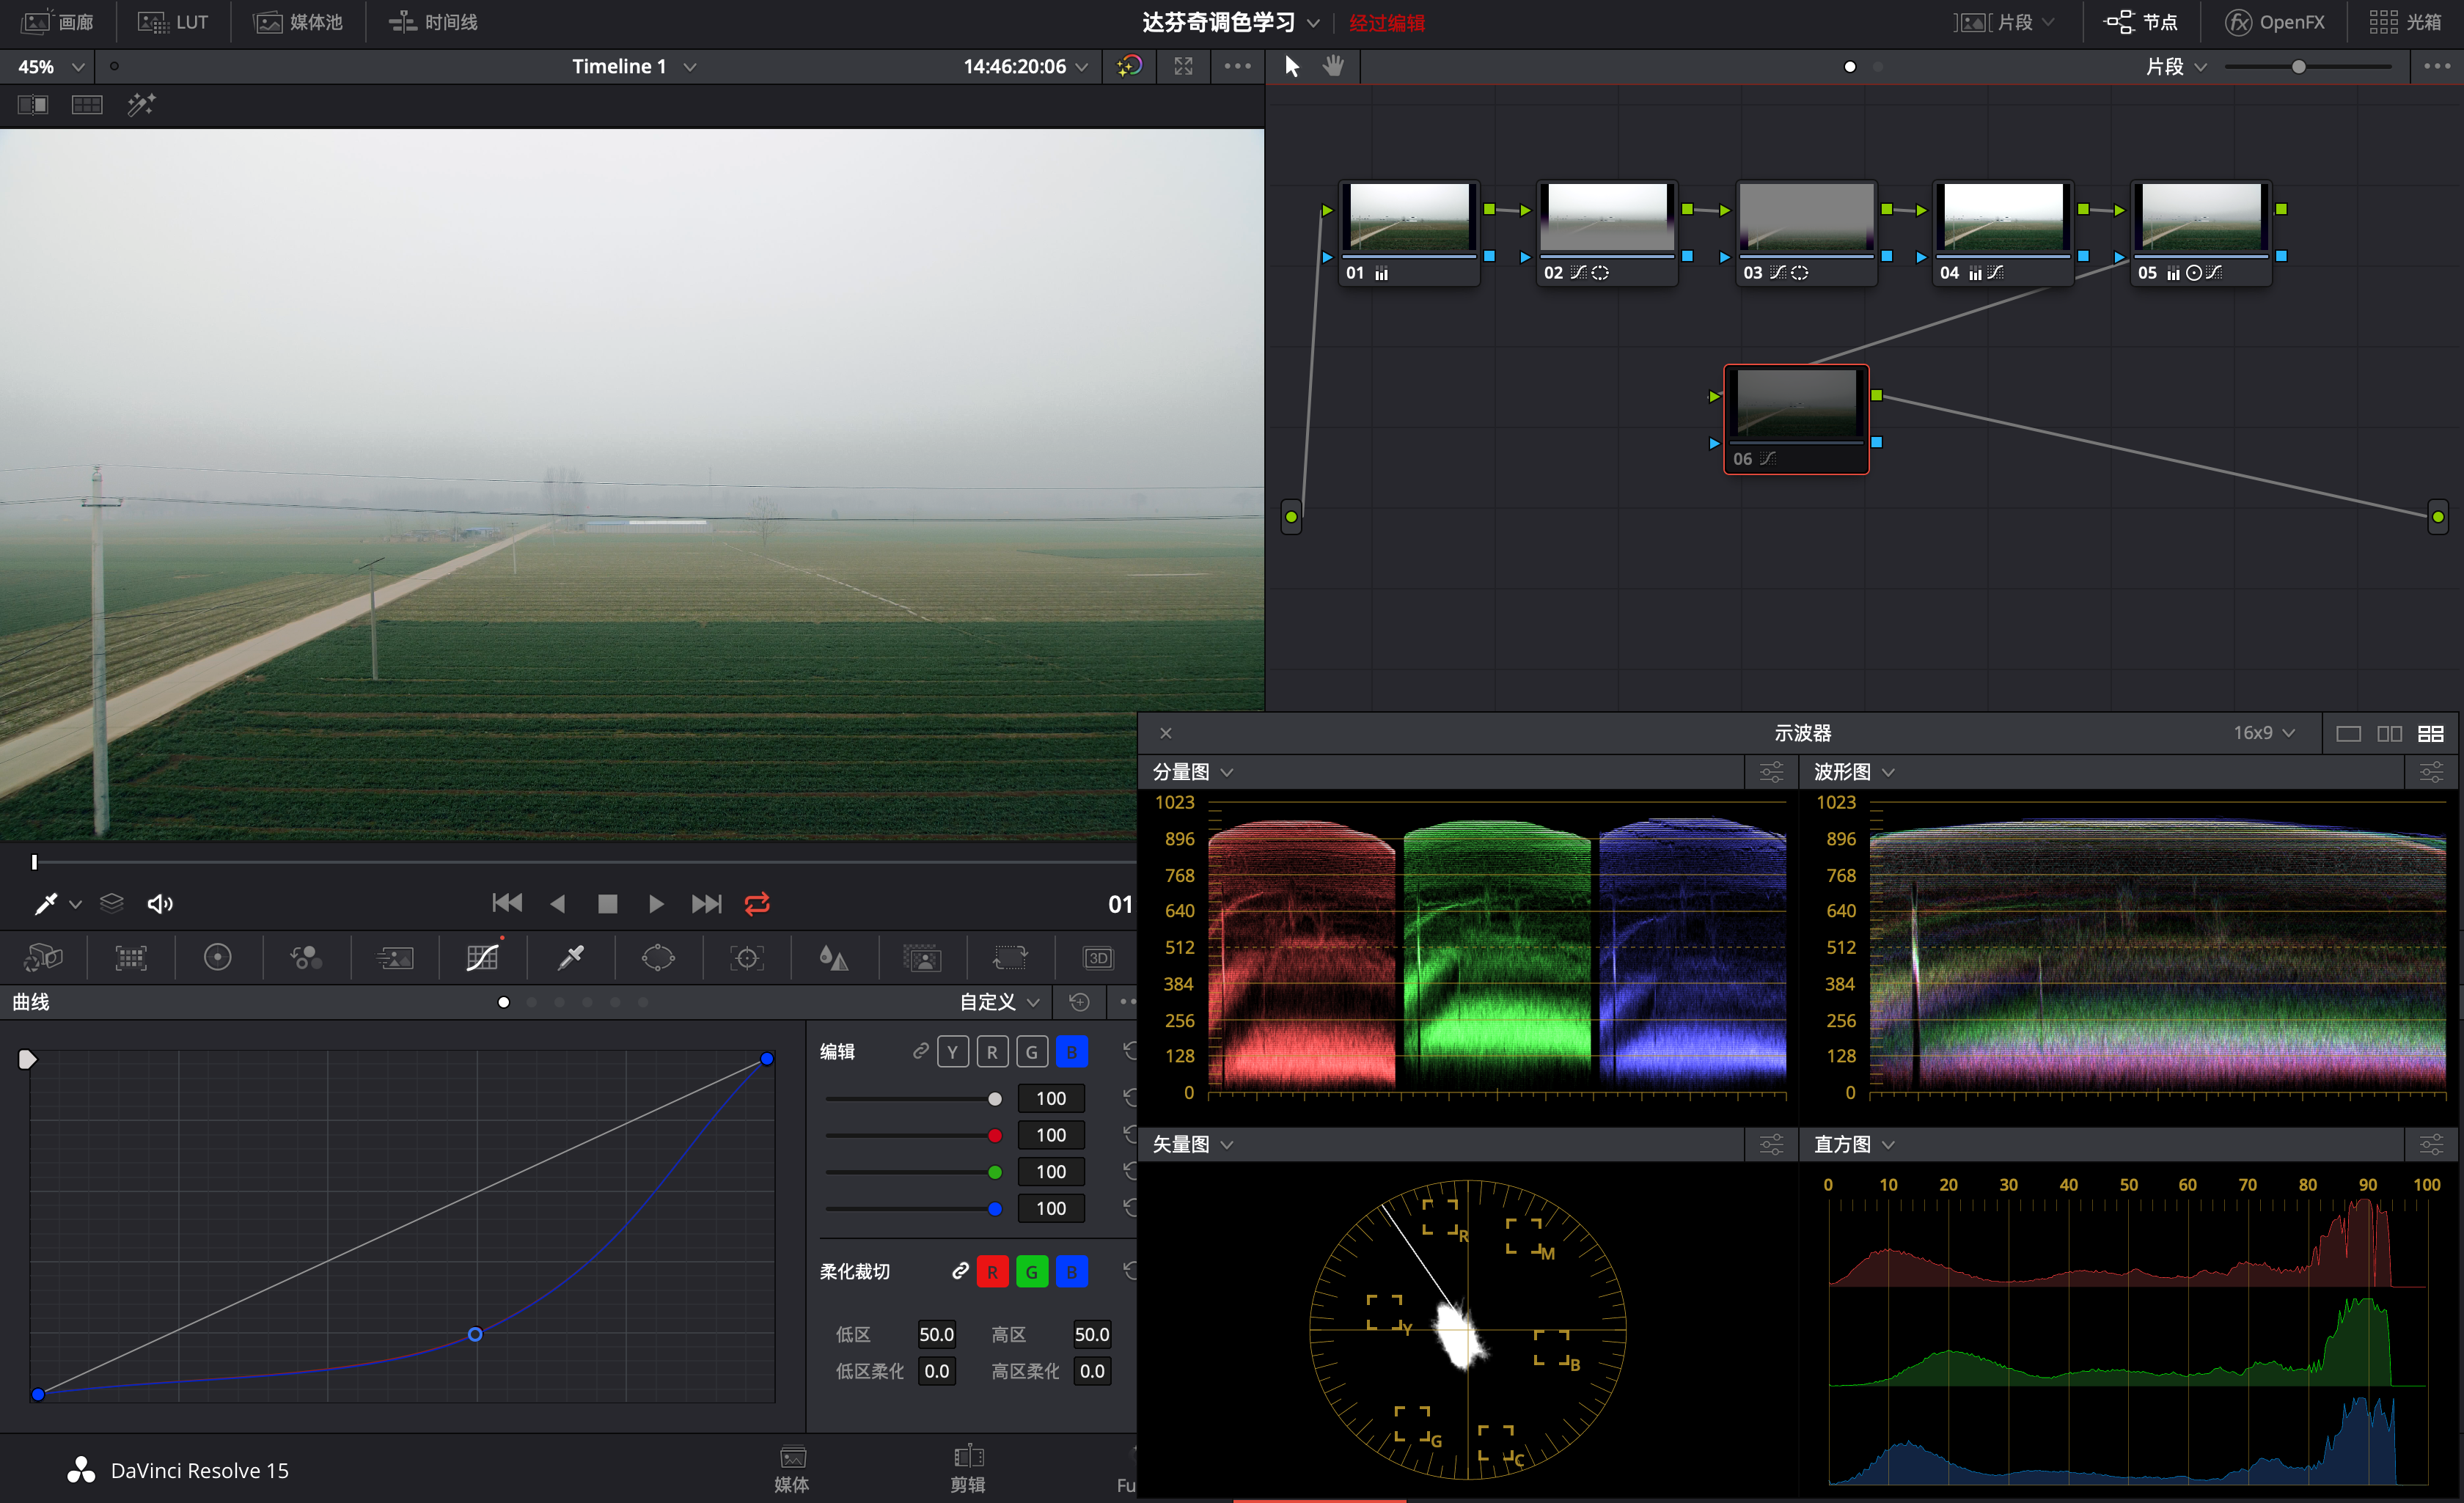Click the 节点 nodes button
This screenshot has width=2464, height=1503.
(2141, 22)
